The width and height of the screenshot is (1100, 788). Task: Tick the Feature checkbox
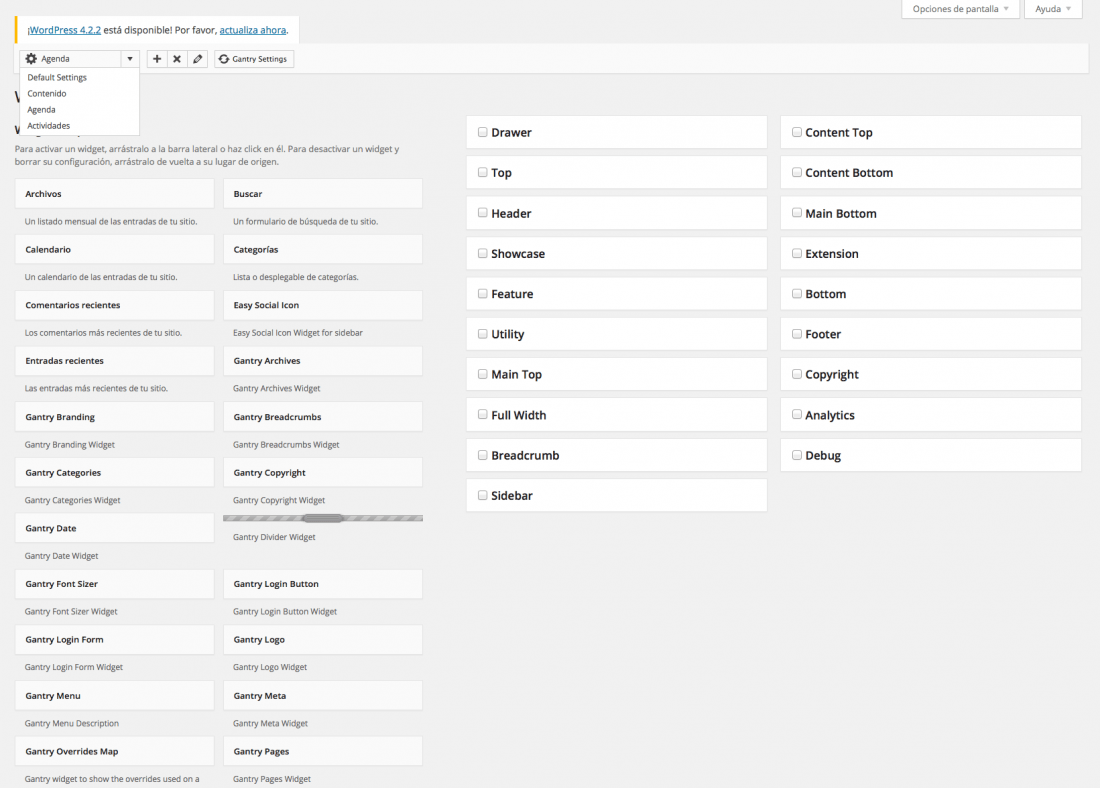[483, 293]
